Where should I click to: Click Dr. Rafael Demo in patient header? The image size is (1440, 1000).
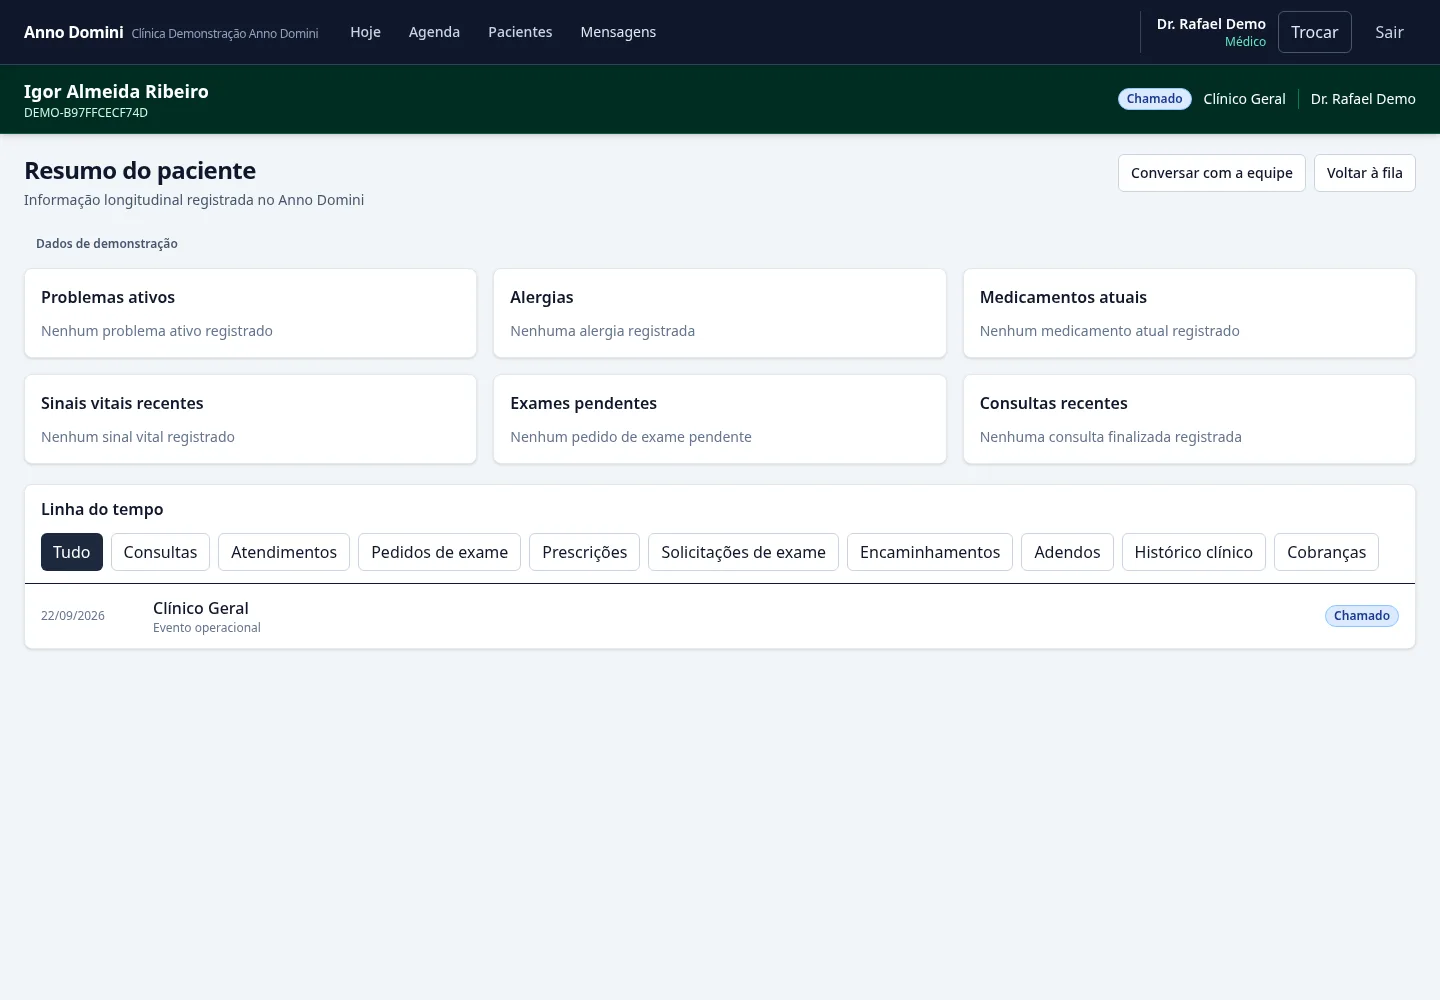pyautogui.click(x=1363, y=99)
